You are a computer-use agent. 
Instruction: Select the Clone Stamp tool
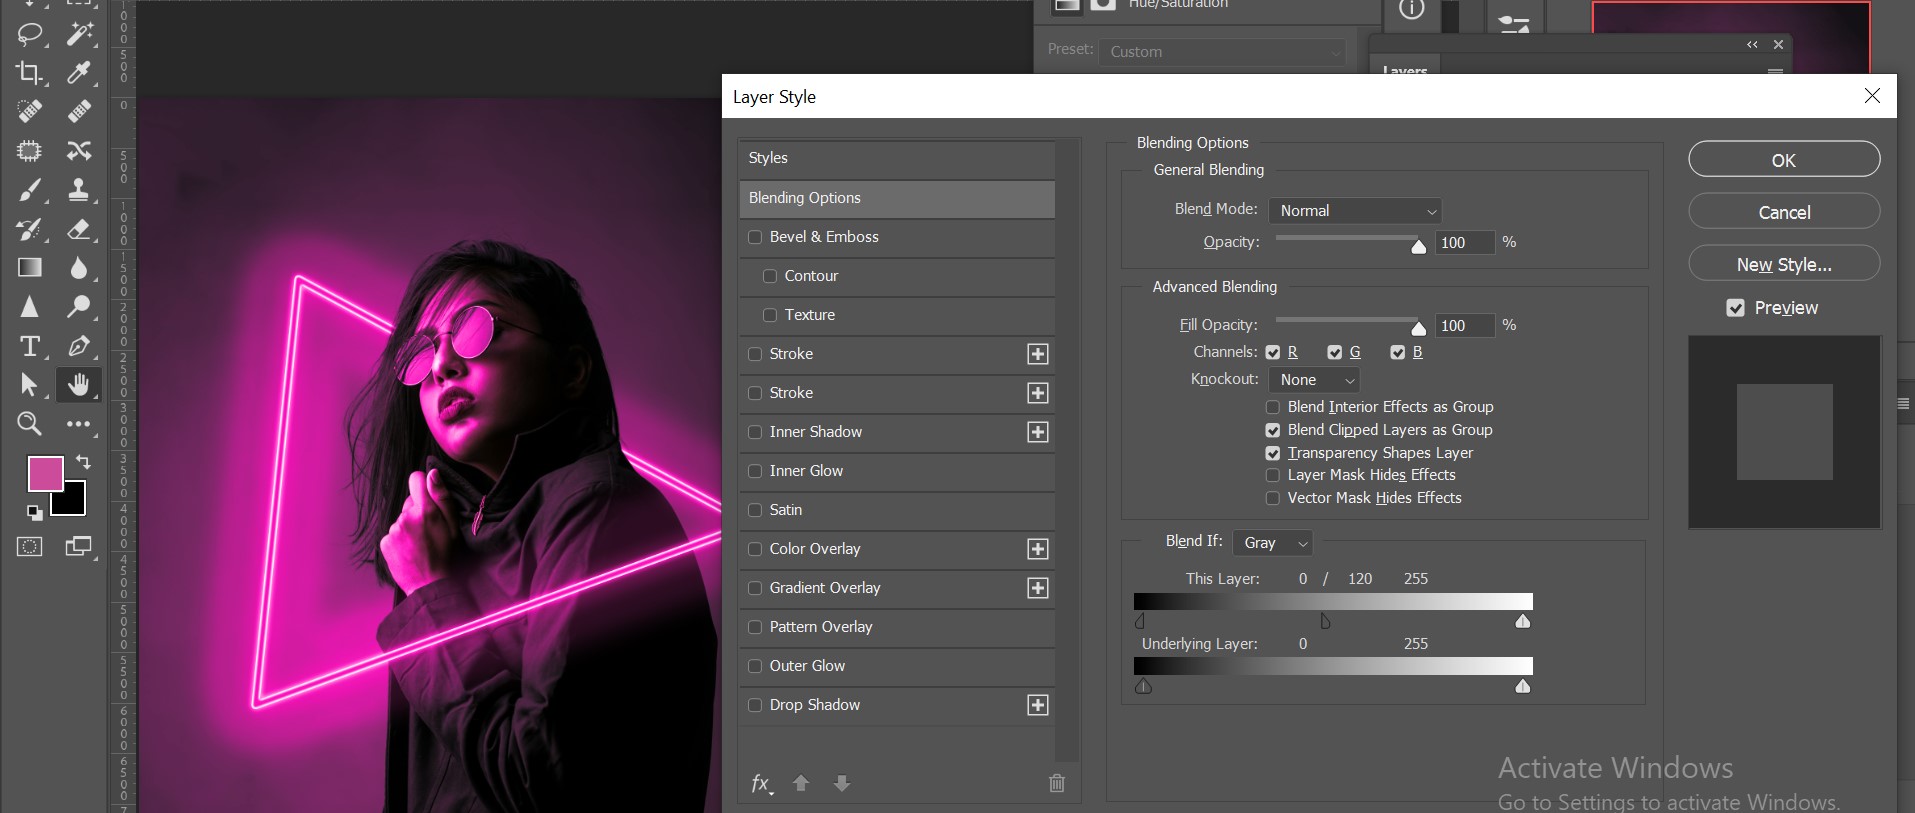point(79,190)
